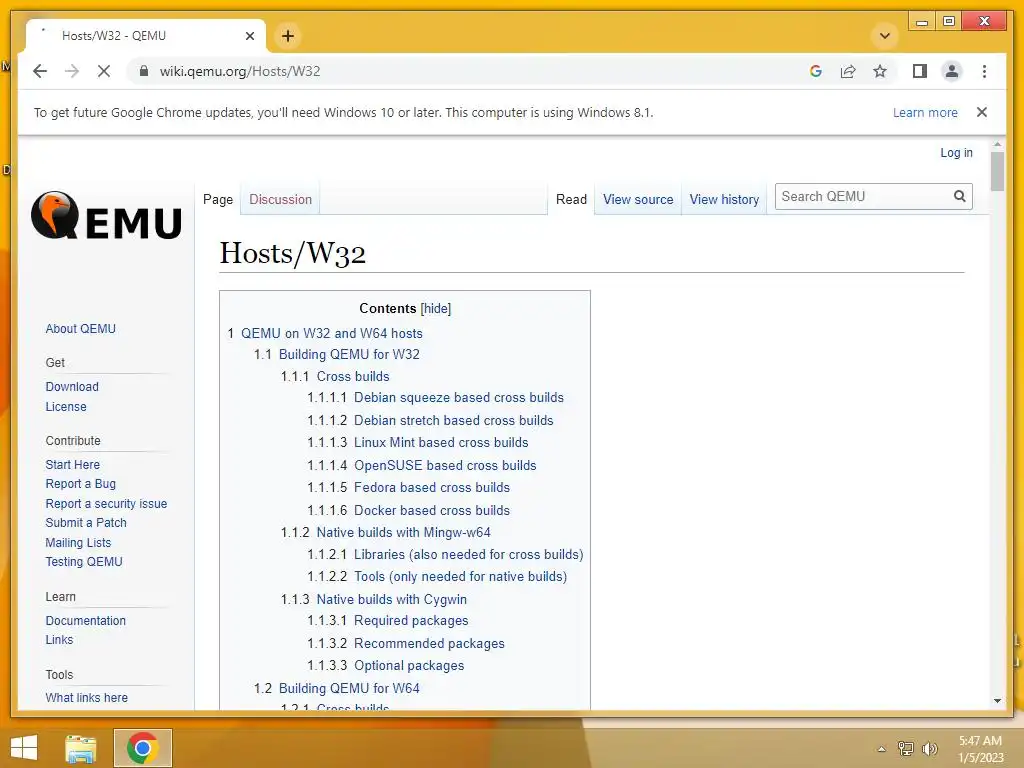Screen dimensions: 1024x768
Task: Open a new tab with plus button
Action: tap(287, 36)
